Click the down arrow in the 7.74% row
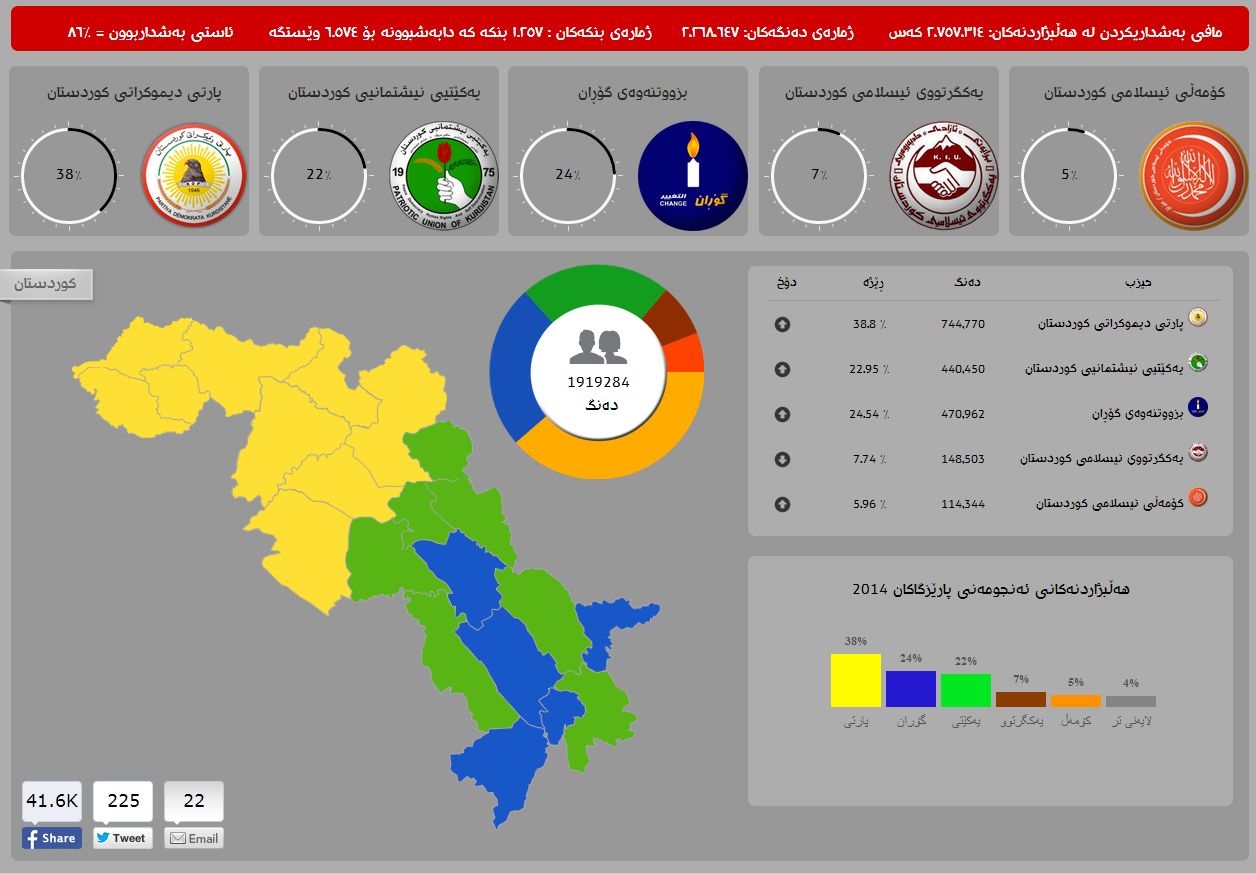Viewport: 1256px width, 873px height. 782,459
